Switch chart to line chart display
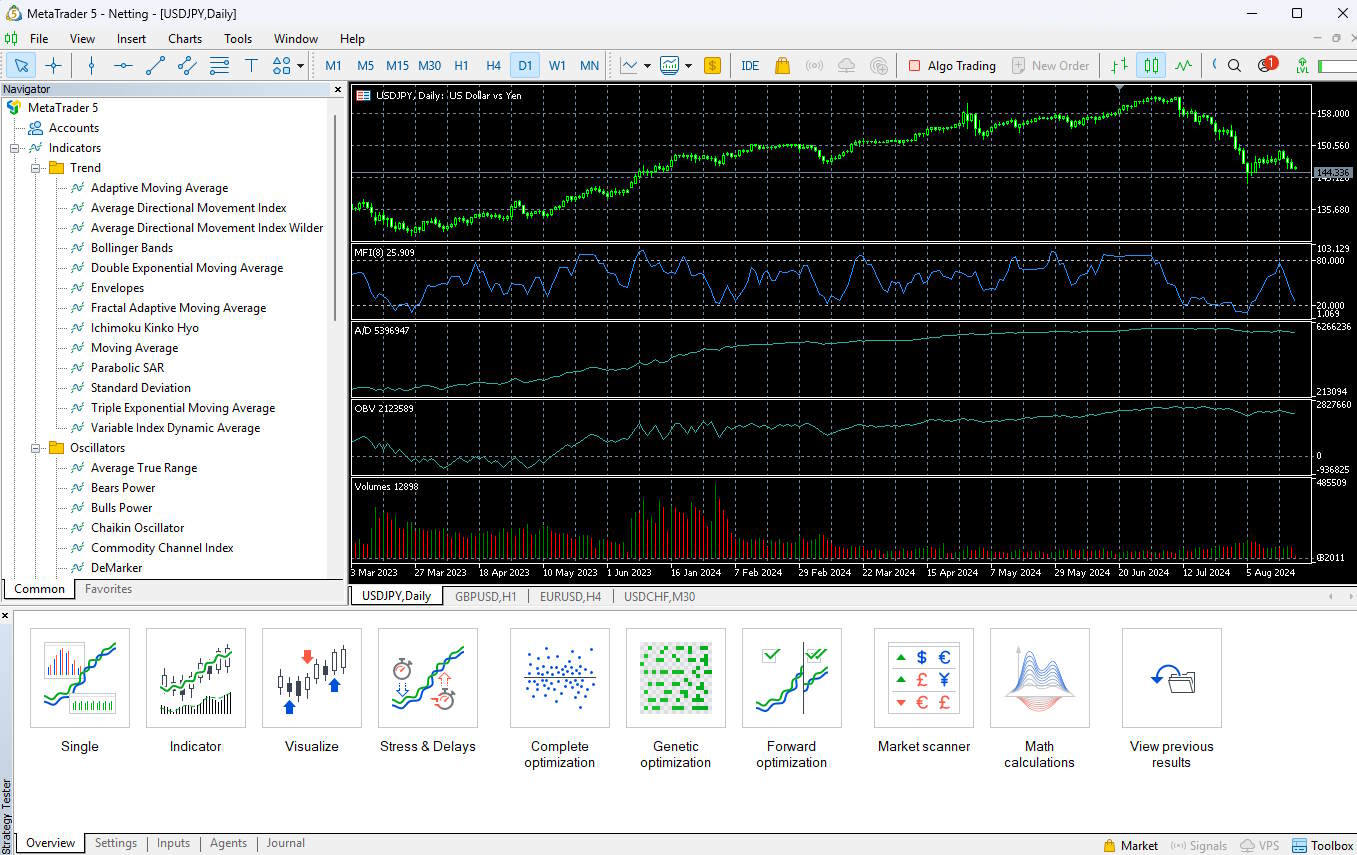The image size is (1357, 855). 1184,66
